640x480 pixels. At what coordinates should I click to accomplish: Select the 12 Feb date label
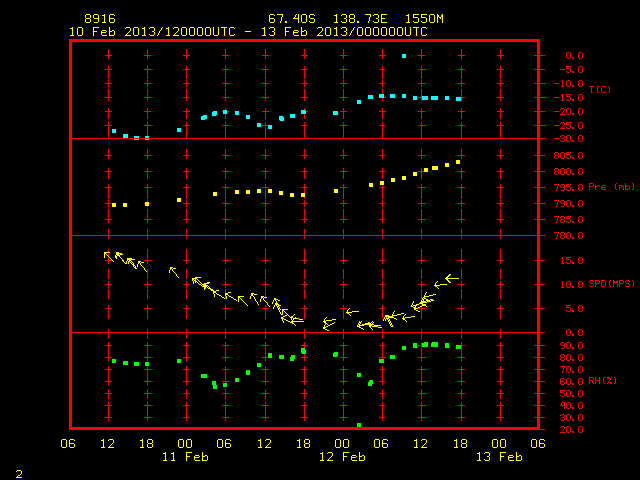[342, 457]
